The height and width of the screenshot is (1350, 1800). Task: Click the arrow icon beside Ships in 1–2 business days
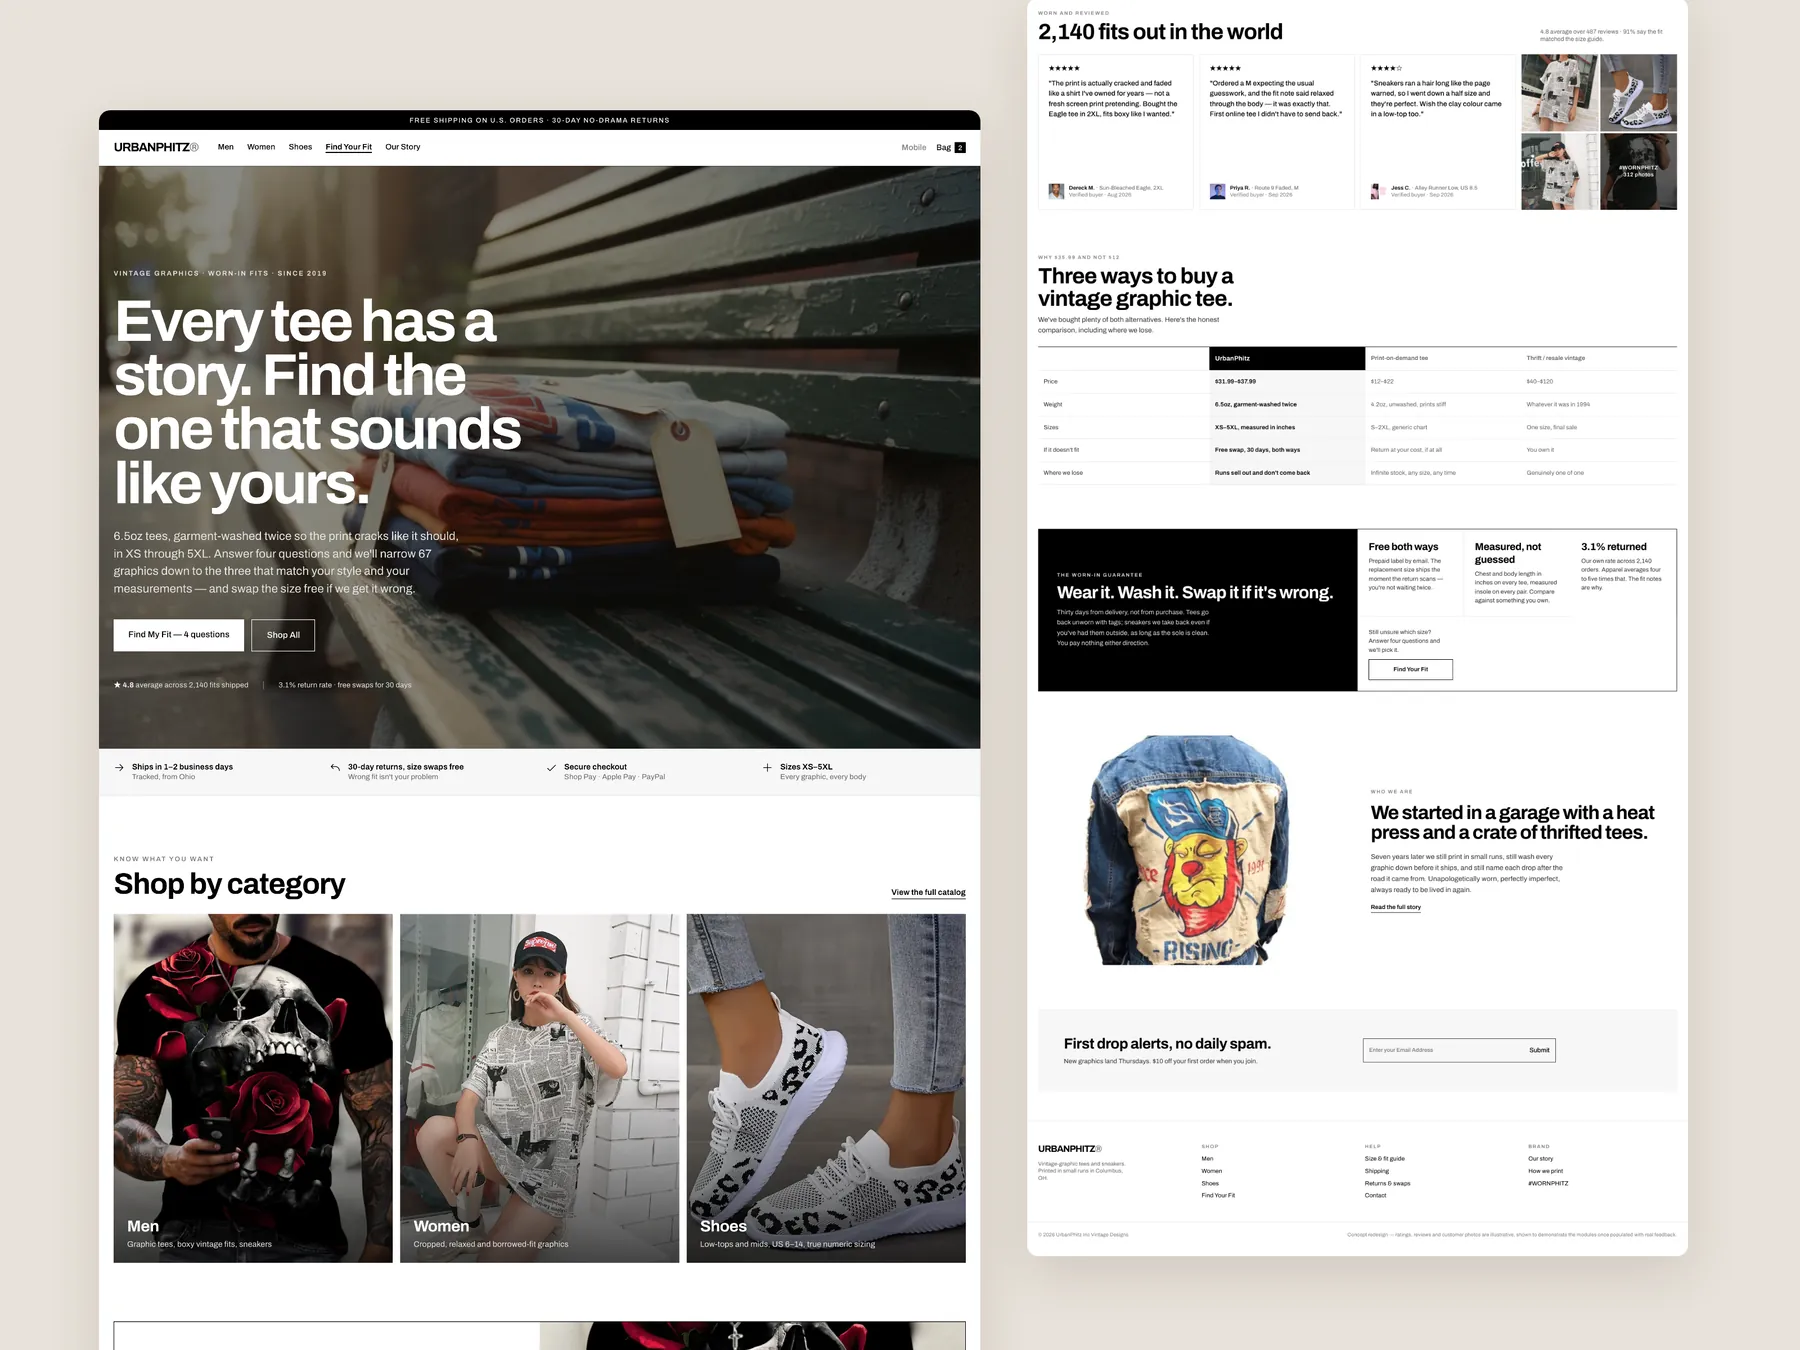click(119, 768)
